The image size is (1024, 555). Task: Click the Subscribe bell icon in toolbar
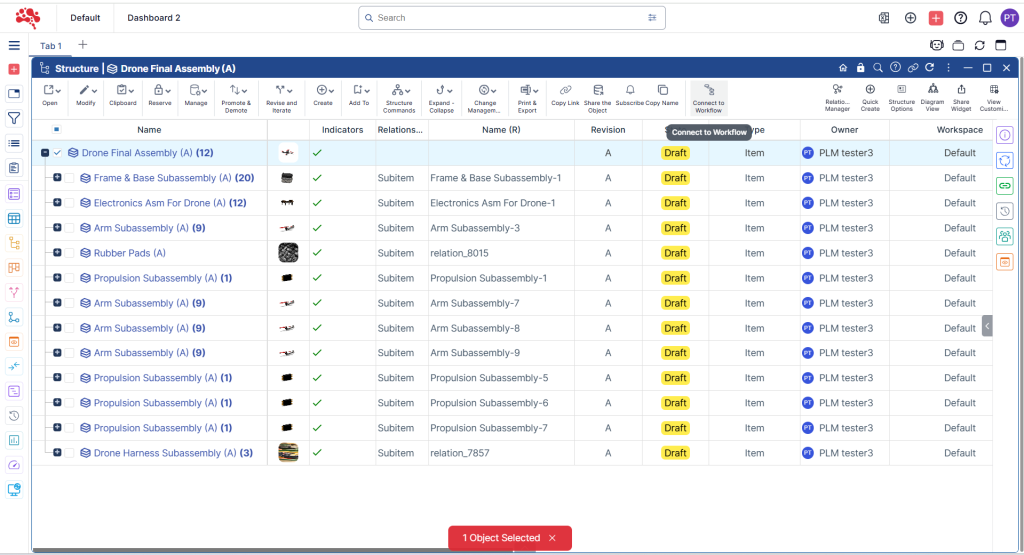coord(630,91)
